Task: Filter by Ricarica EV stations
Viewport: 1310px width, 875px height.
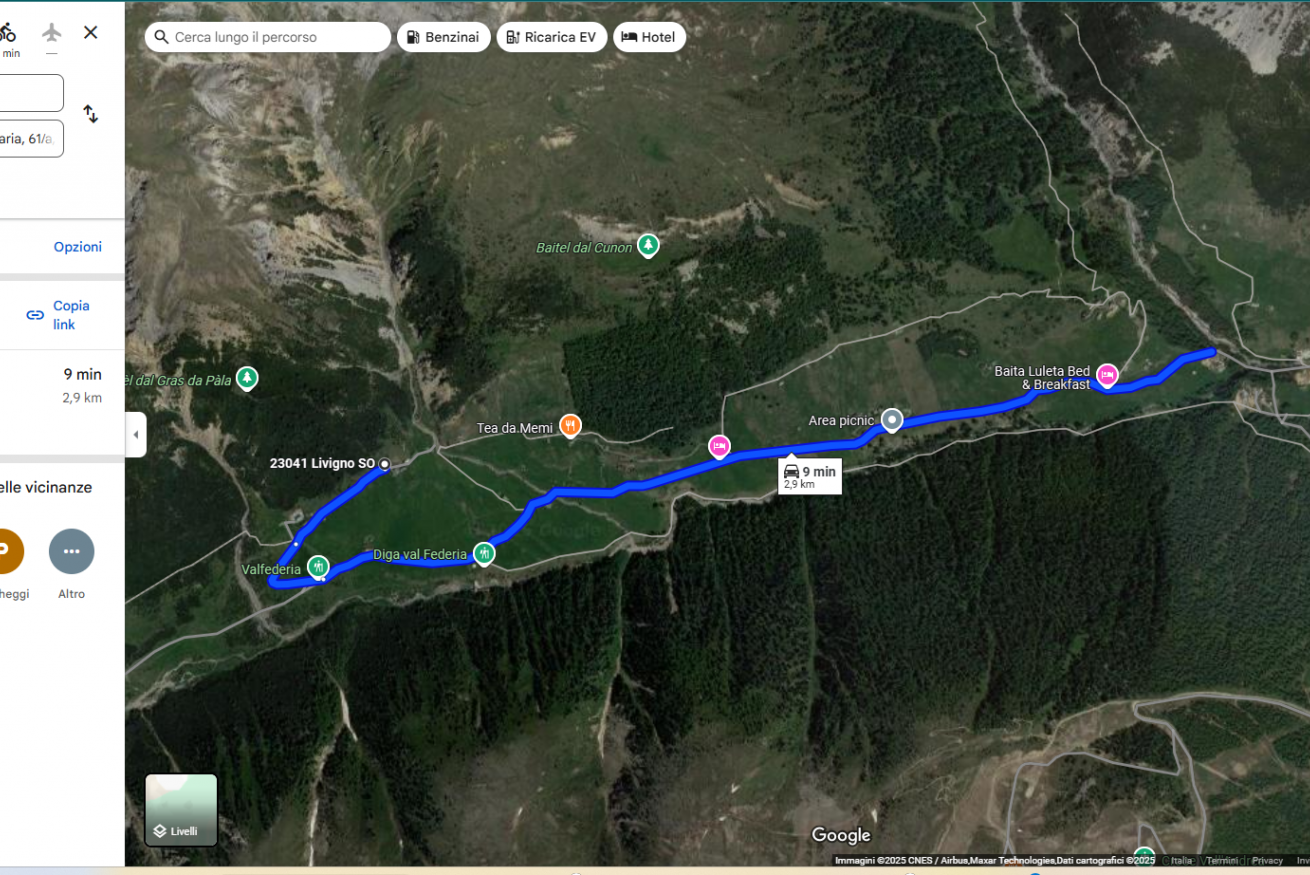Action: point(552,37)
